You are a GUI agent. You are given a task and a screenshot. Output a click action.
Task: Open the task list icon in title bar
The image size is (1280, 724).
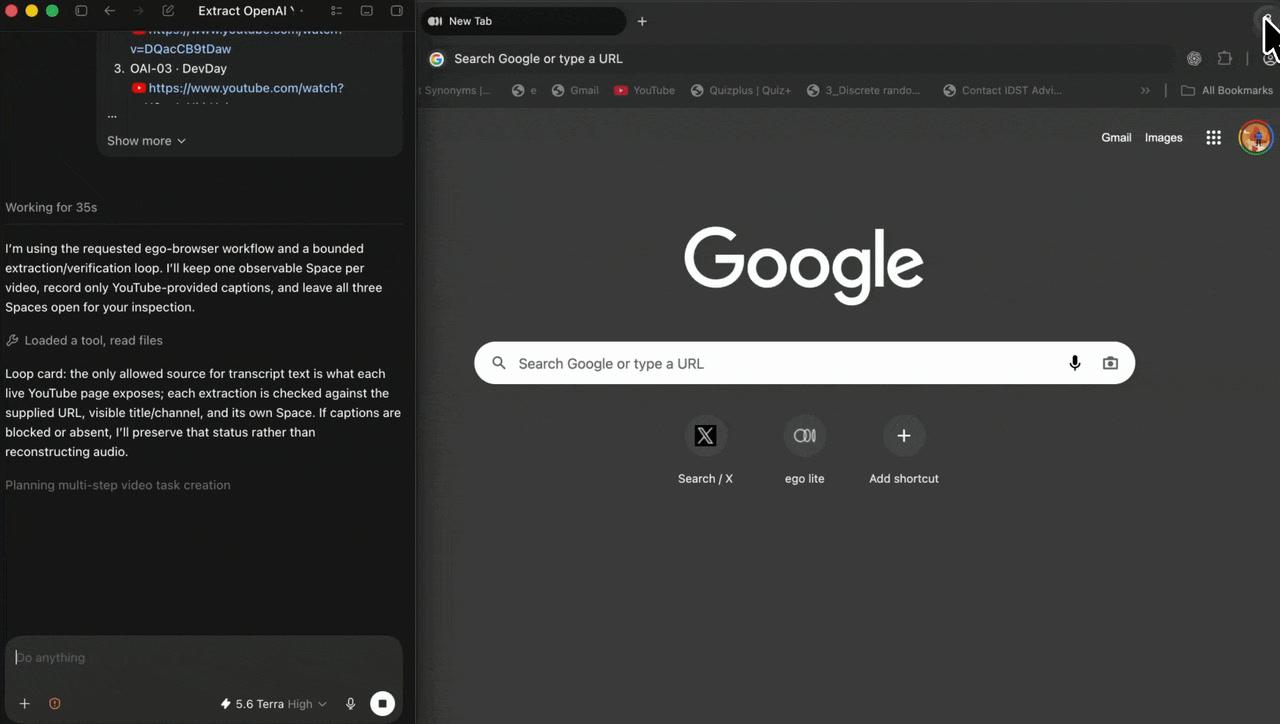(336, 11)
